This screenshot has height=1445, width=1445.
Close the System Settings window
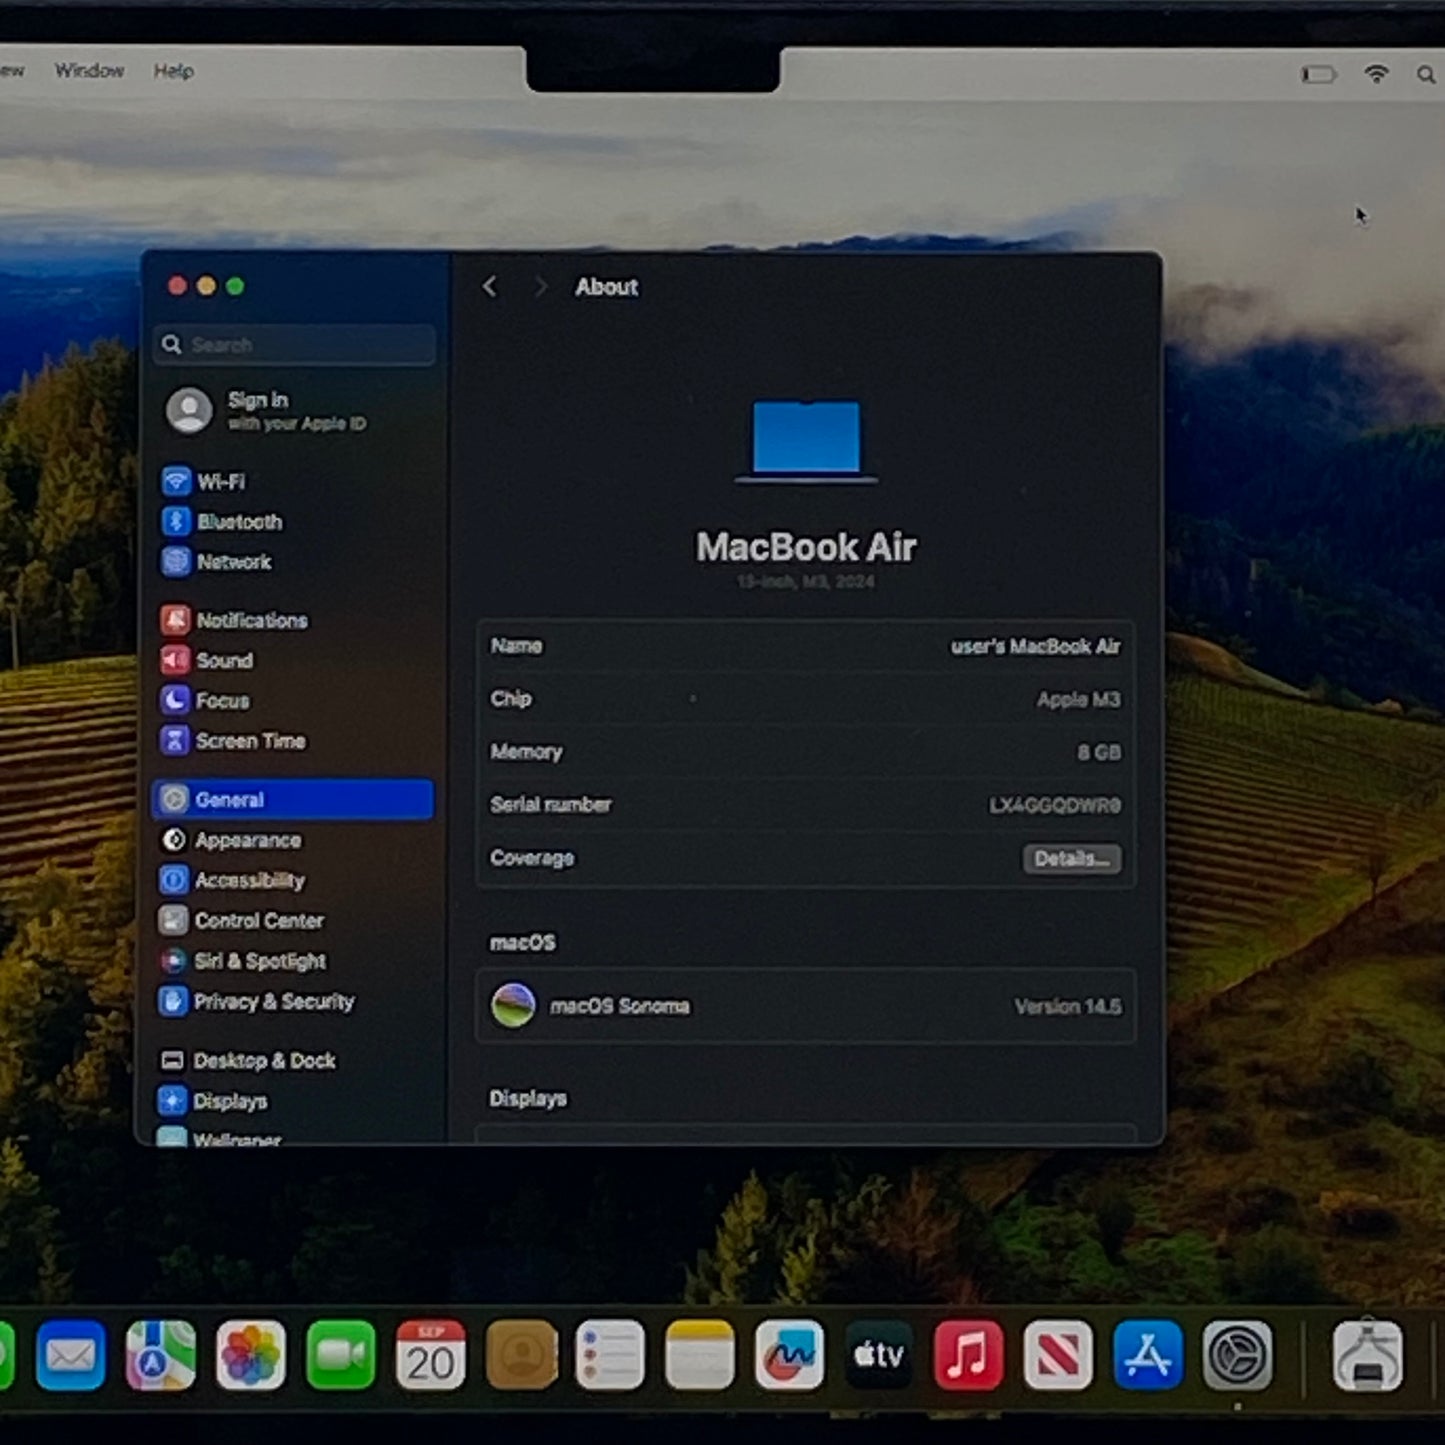click(178, 286)
